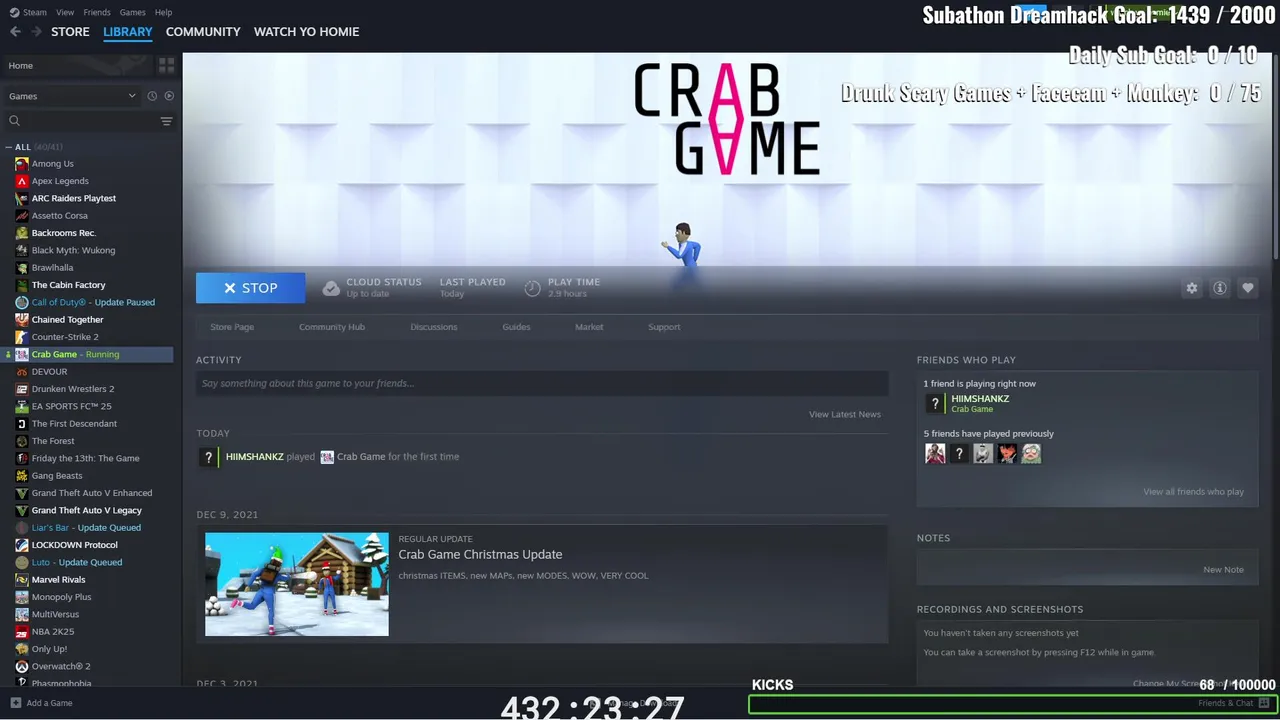Collapse the ALL games group
Viewport: 1280px width, 720px height.
9,147
